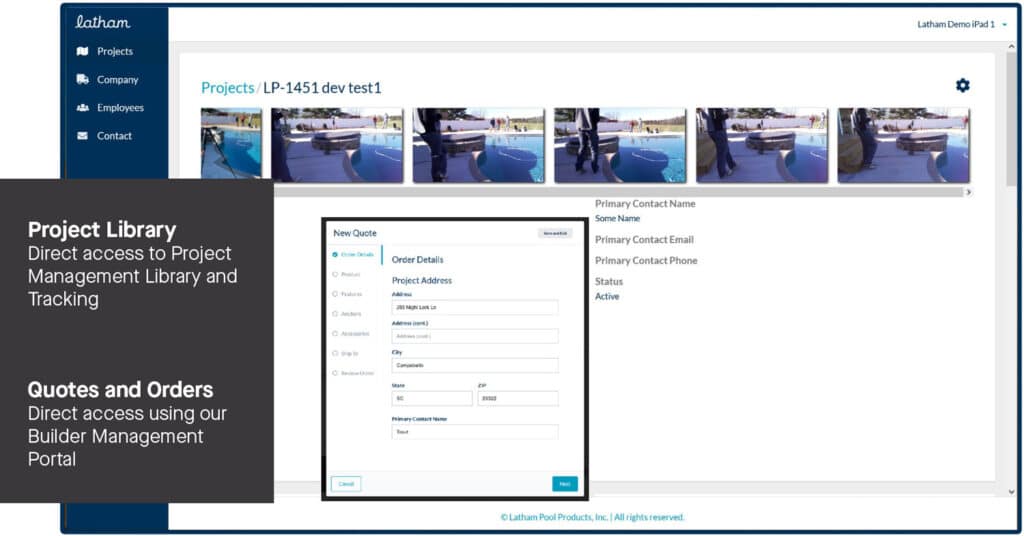The image size is (1024, 536).
Task: Open project settings via gear icon
Action: 962,86
